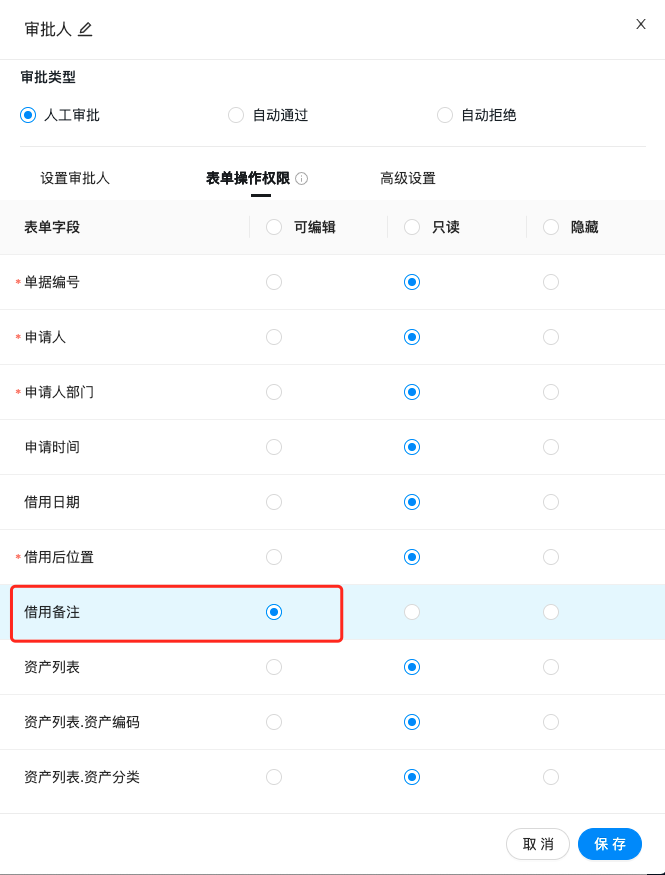This screenshot has width=665, height=875.
Task: Select 自动拒绝 approval type
Action: tap(445, 115)
